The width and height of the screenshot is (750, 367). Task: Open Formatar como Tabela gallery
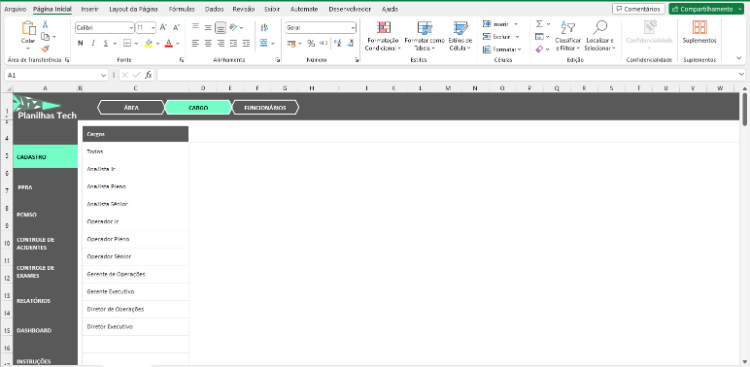(424, 36)
